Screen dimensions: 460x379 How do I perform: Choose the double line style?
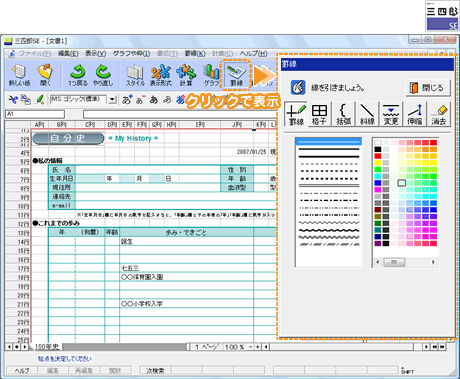click(329, 185)
